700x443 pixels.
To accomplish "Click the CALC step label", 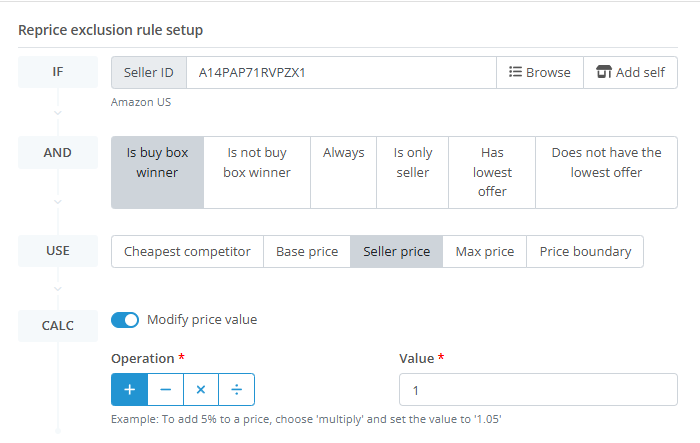I will [x=58, y=326].
